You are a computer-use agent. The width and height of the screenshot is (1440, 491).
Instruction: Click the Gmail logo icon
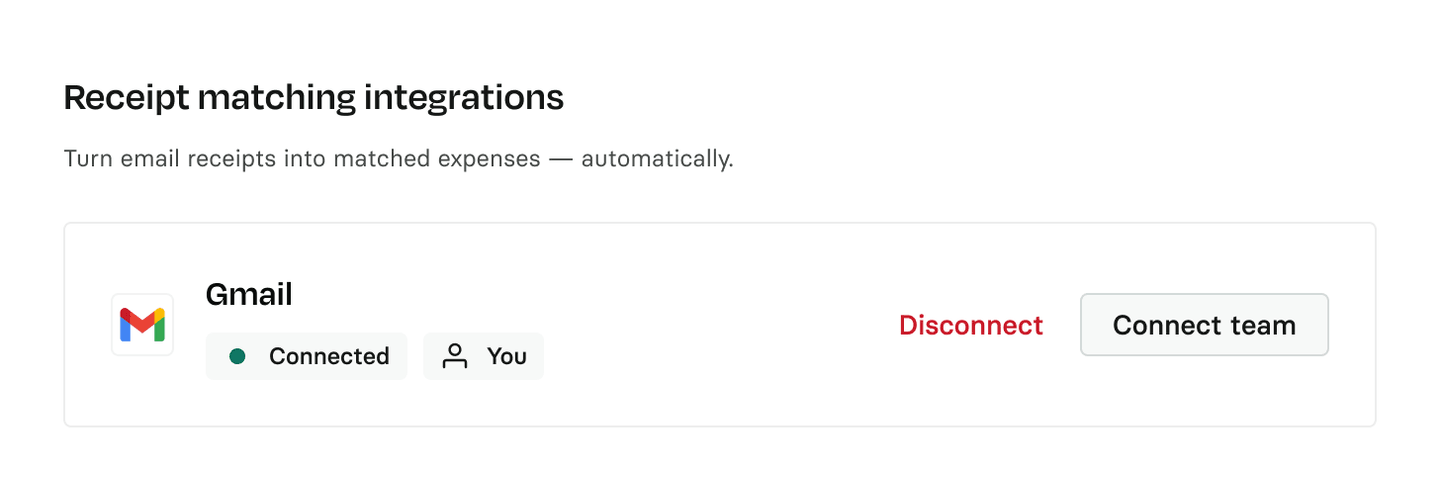pyautogui.click(x=142, y=325)
